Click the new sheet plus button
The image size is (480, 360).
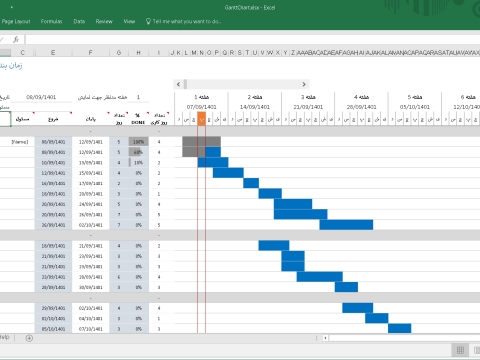tap(29, 338)
